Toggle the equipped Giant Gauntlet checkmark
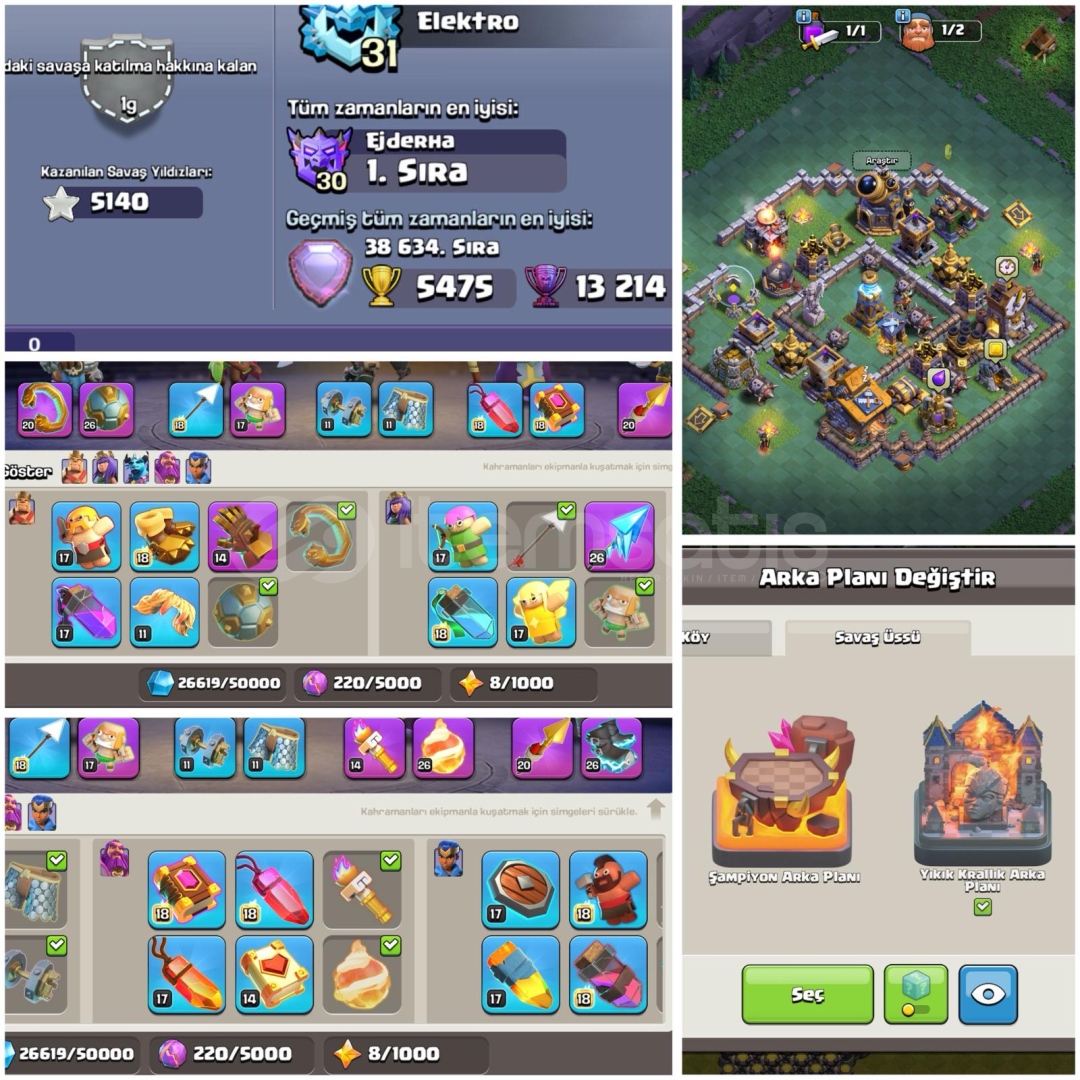 click(x=346, y=510)
